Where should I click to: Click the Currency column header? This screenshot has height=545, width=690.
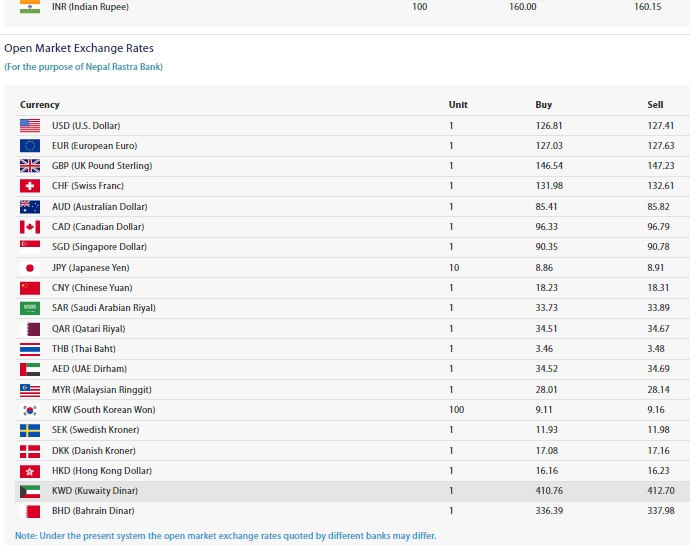(40, 105)
